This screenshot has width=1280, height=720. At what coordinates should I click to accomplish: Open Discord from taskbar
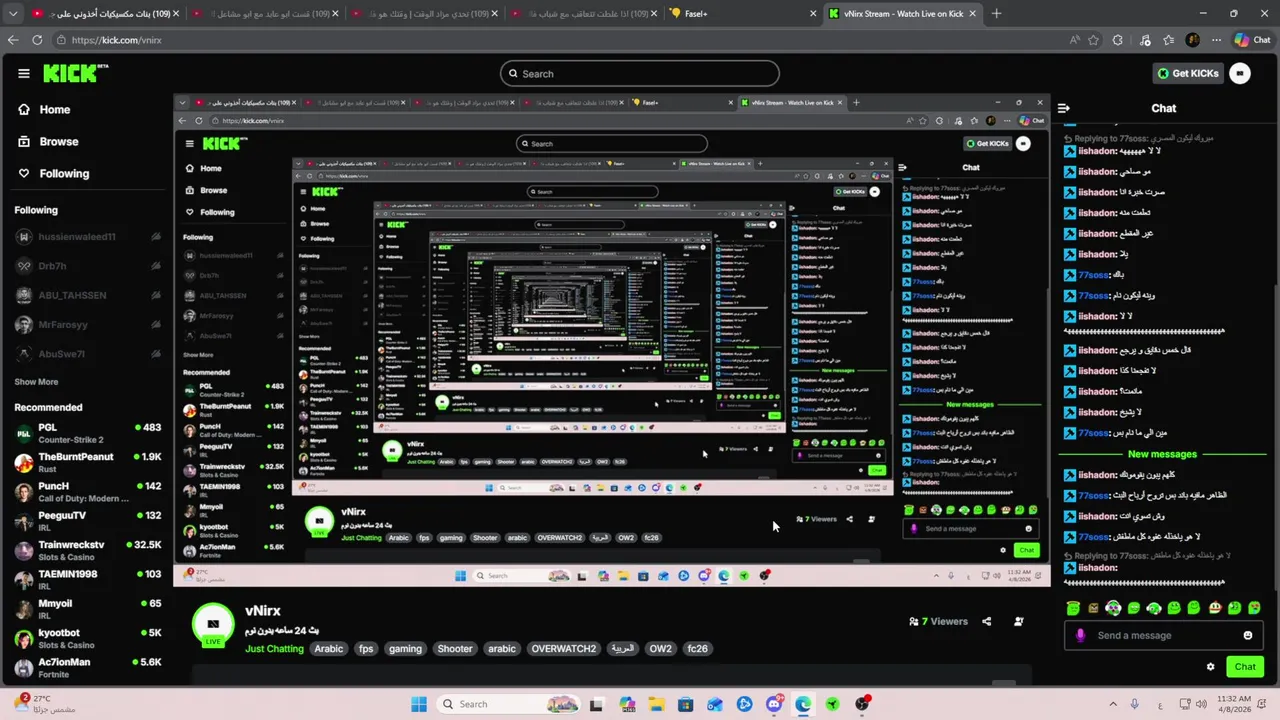[774, 704]
